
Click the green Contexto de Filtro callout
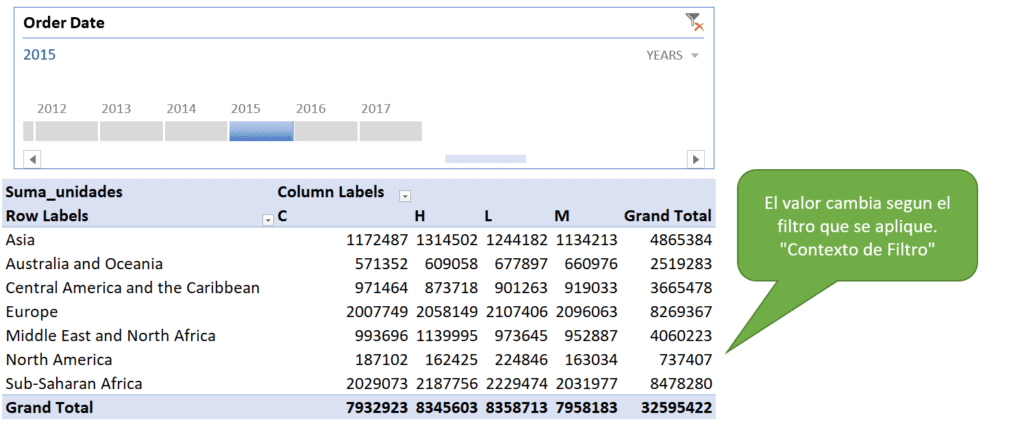[857, 226]
